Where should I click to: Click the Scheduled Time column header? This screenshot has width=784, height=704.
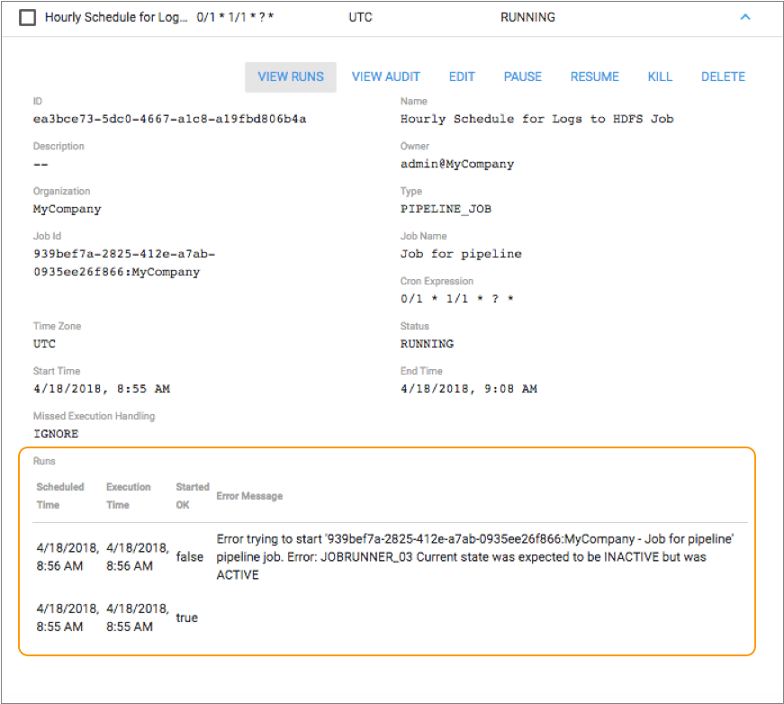point(60,496)
